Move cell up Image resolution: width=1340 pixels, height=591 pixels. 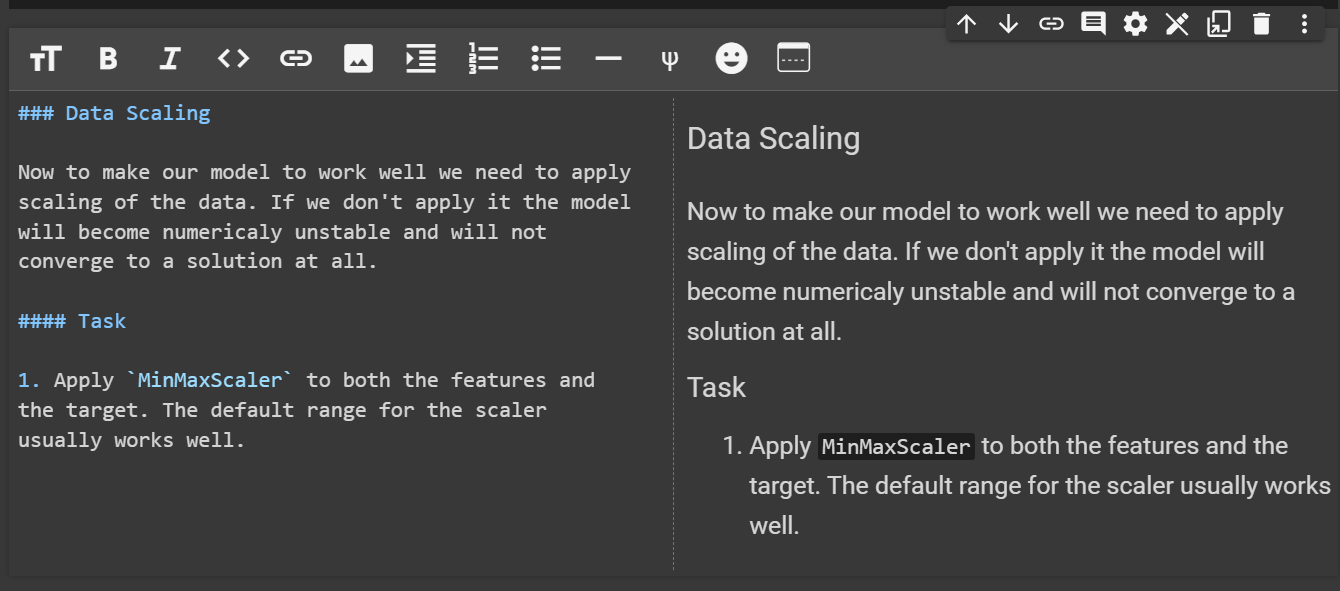966,24
